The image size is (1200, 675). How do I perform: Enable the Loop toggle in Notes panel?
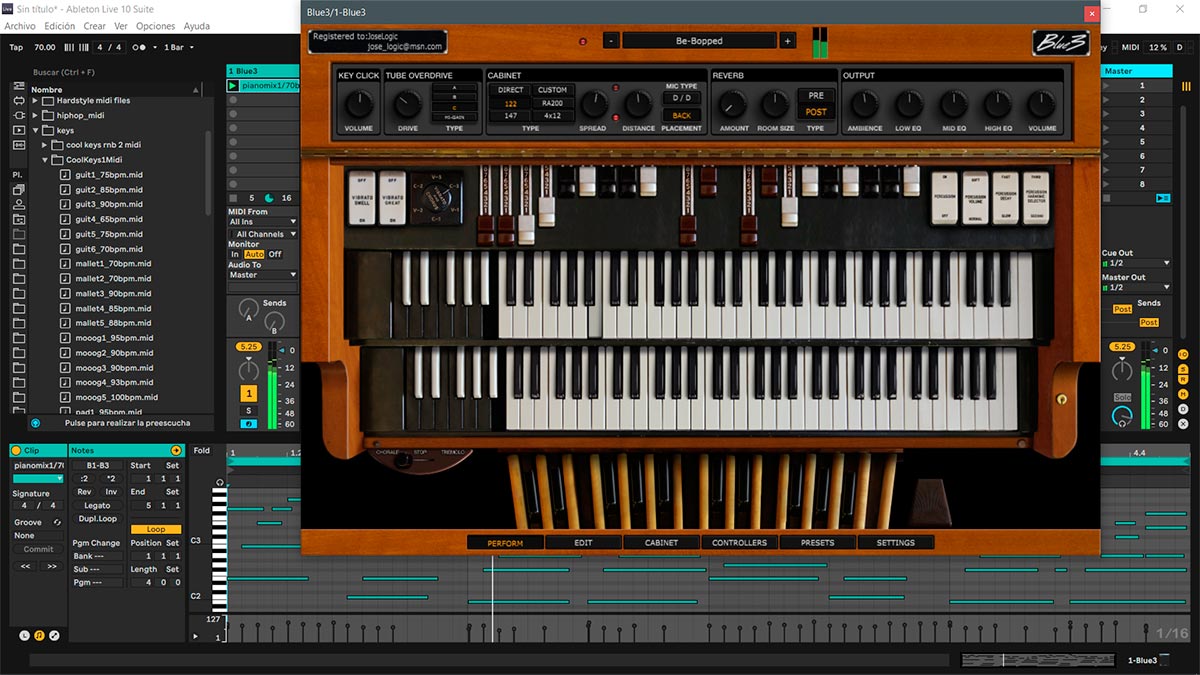156,529
